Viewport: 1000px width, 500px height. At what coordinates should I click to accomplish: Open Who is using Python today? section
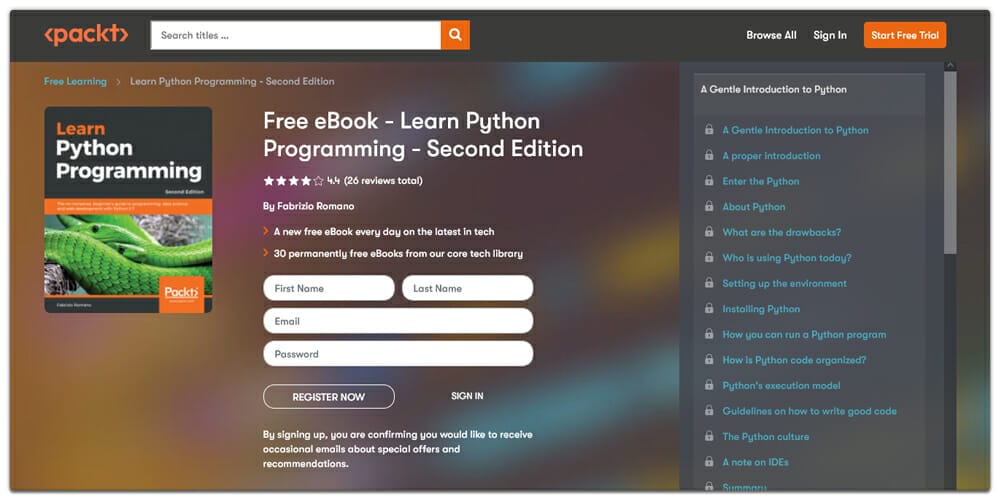click(786, 258)
